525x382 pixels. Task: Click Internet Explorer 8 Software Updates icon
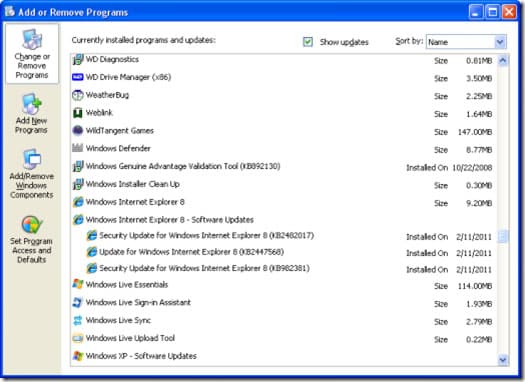[78, 220]
